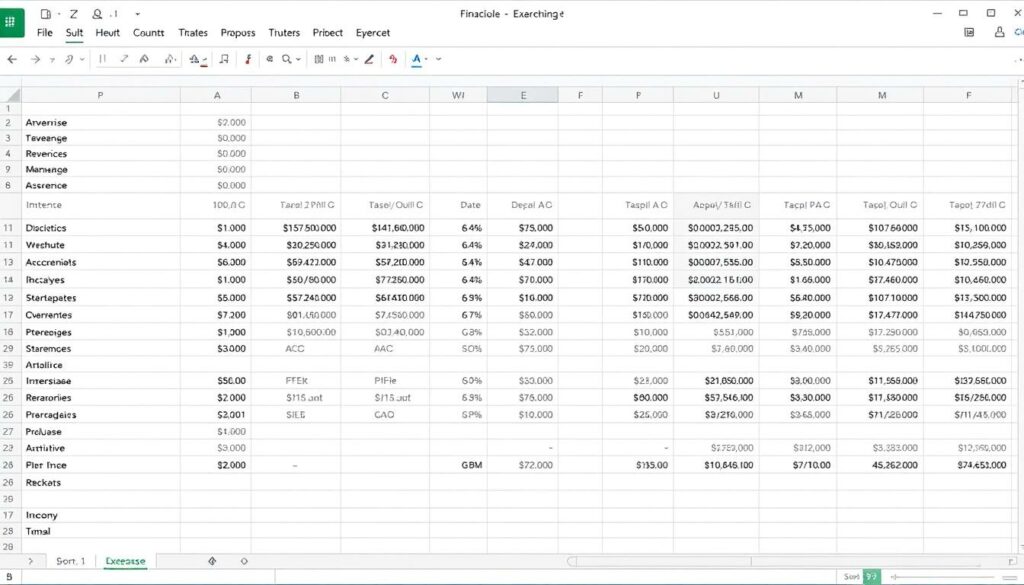Click the person icon in the title bar
This screenshot has height=585, width=1024.
point(97,14)
